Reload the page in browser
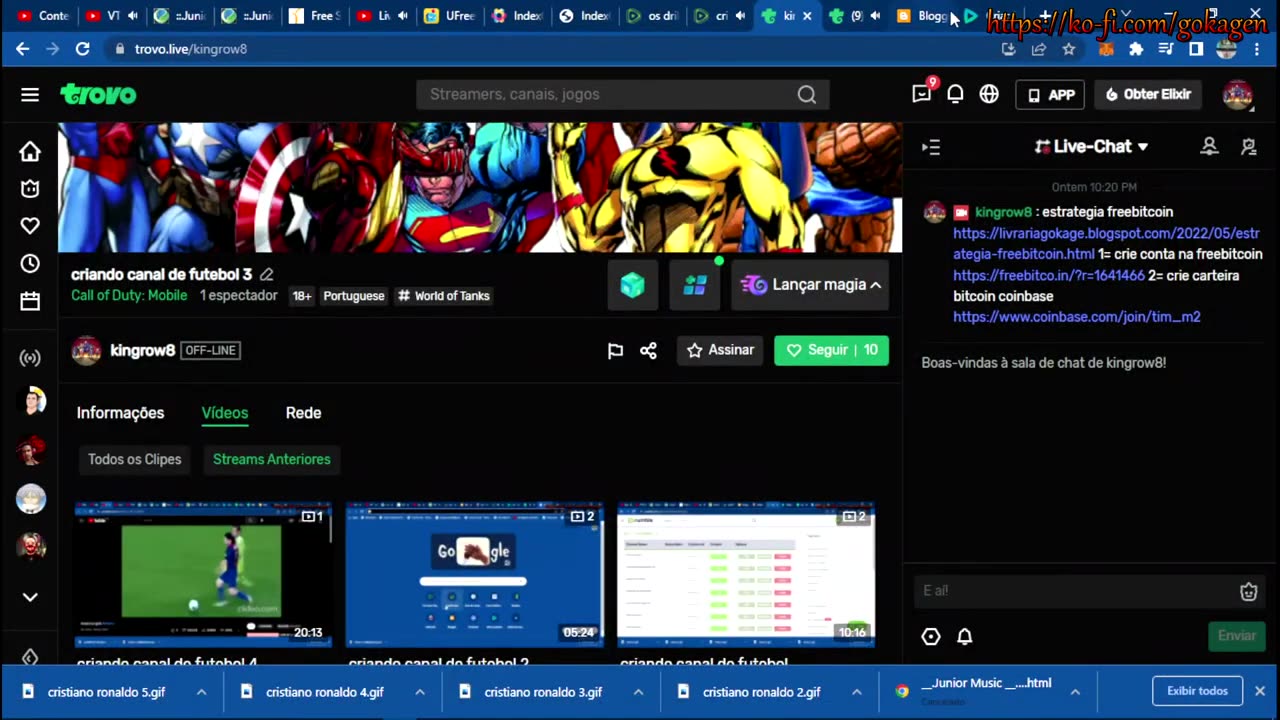Screen dimensions: 1280x720 [x=83, y=49]
